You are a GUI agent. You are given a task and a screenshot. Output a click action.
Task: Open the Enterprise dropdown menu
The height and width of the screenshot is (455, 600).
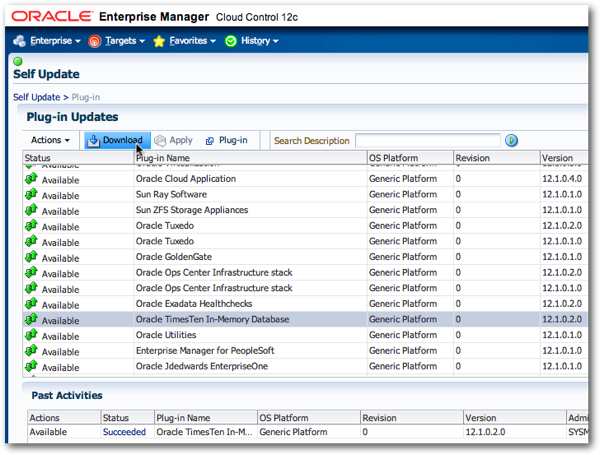tap(55, 41)
